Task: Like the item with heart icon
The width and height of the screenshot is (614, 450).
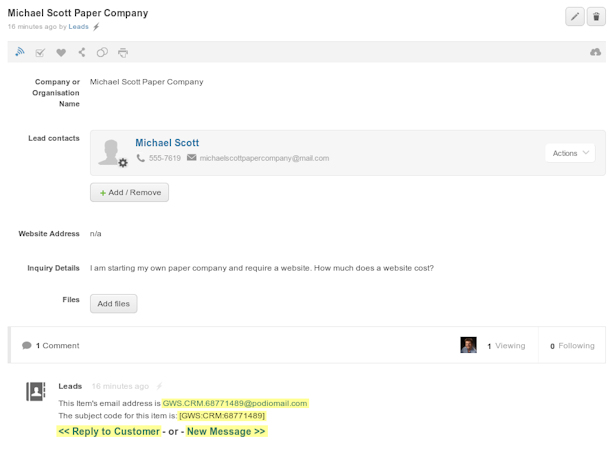Action: click(61, 52)
